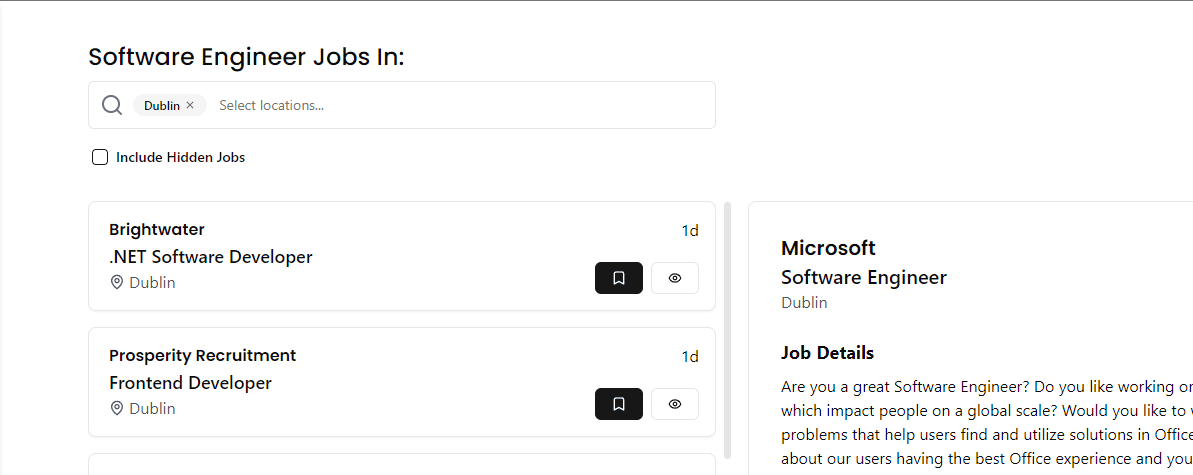Image resolution: width=1193 pixels, height=475 pixels.
Task: Click the Job Details section heading
Action: coord(827,353)
